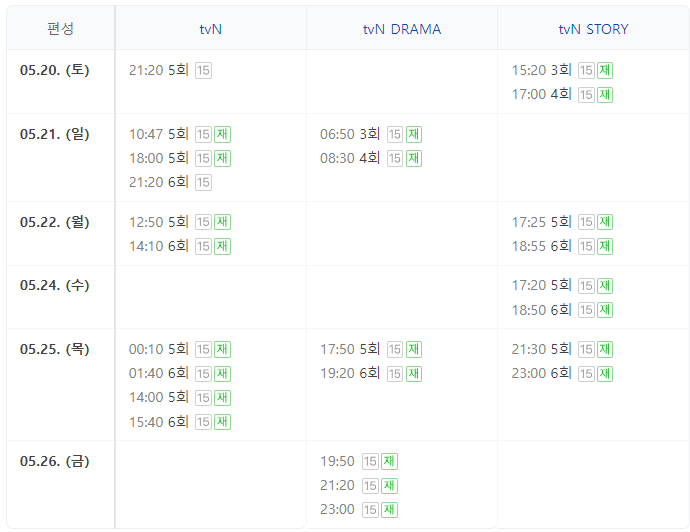Select the 15:20 3회 tvN STORY entry
Viewport: 690px width, 532px height.
click(542, 70)
